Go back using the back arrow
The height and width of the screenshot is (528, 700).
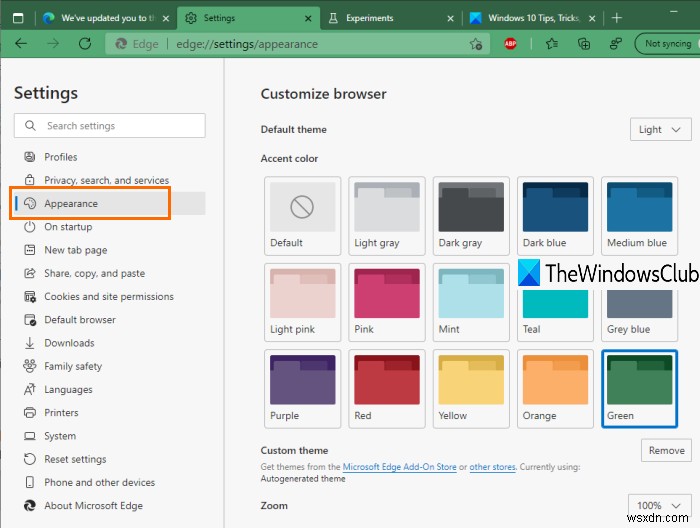21,44
